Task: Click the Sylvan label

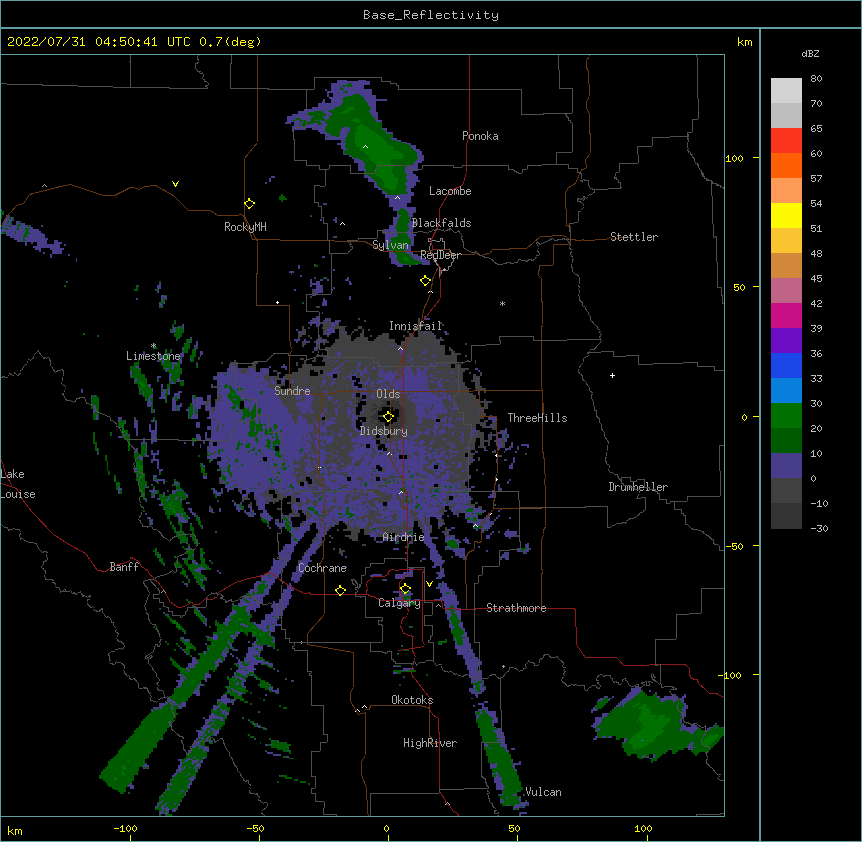Action: click(x=390, y=245)
